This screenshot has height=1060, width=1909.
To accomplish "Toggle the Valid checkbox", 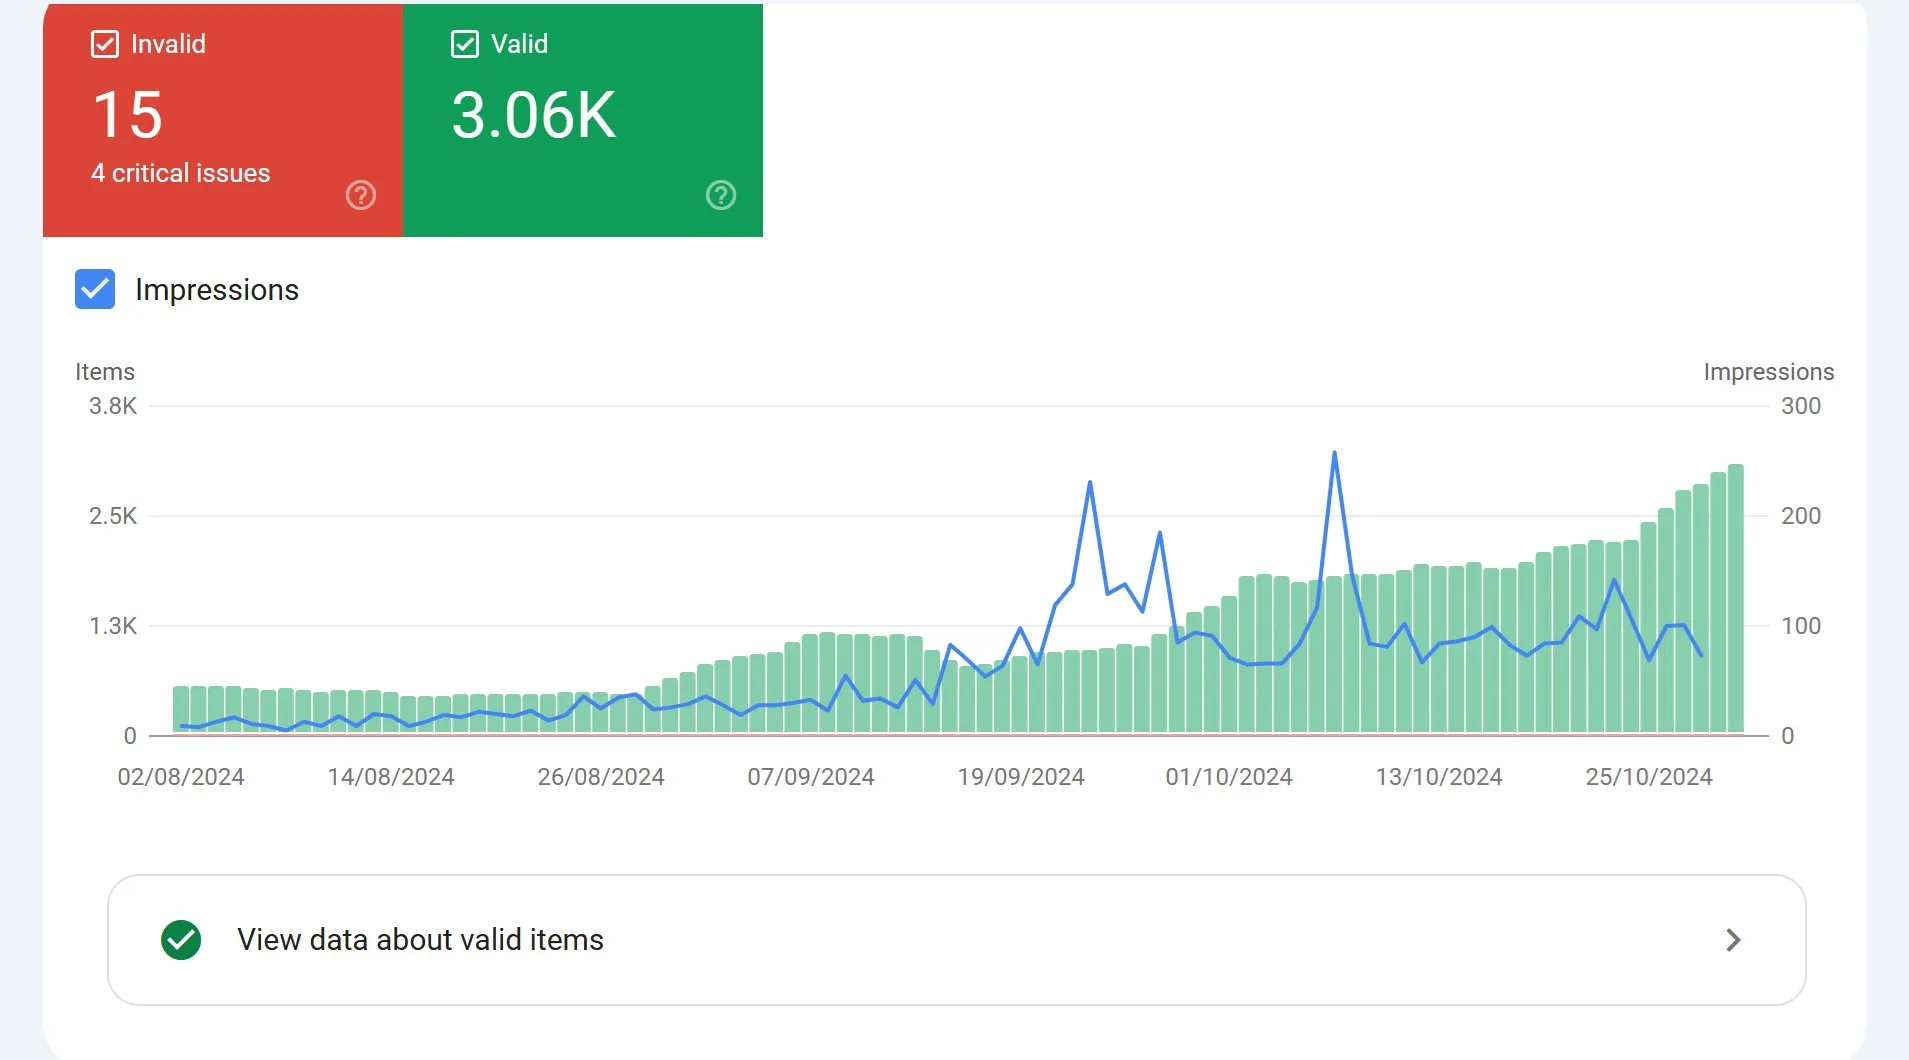I will click(x=465, y=44).
